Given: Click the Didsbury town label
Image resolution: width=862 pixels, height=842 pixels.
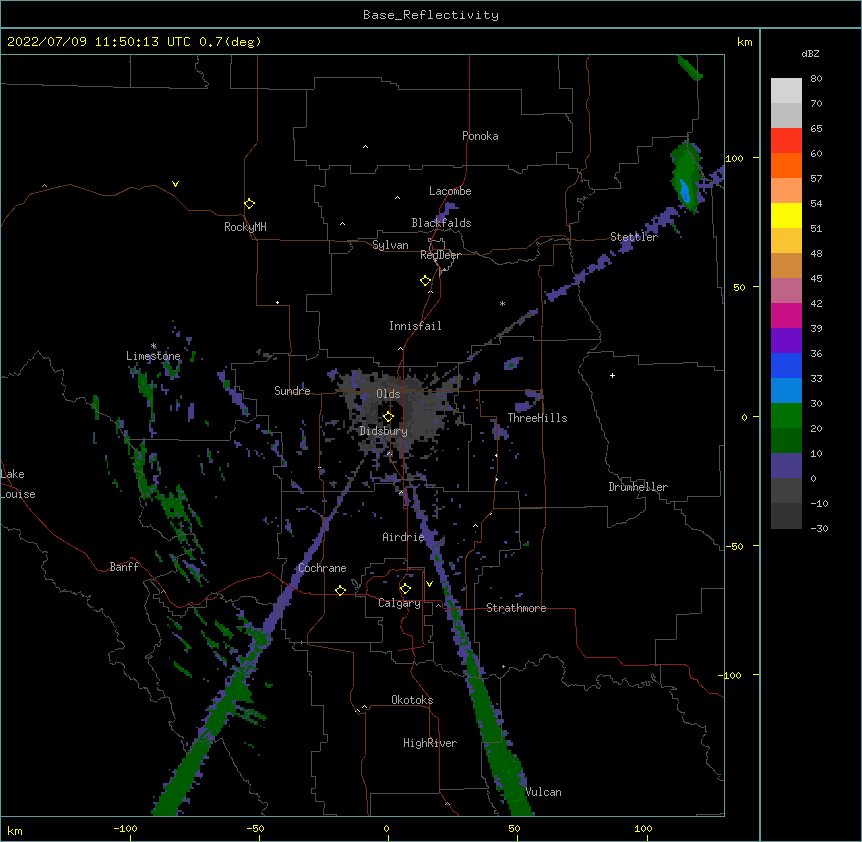Looking at the screenshot, I should click(383, 431).
